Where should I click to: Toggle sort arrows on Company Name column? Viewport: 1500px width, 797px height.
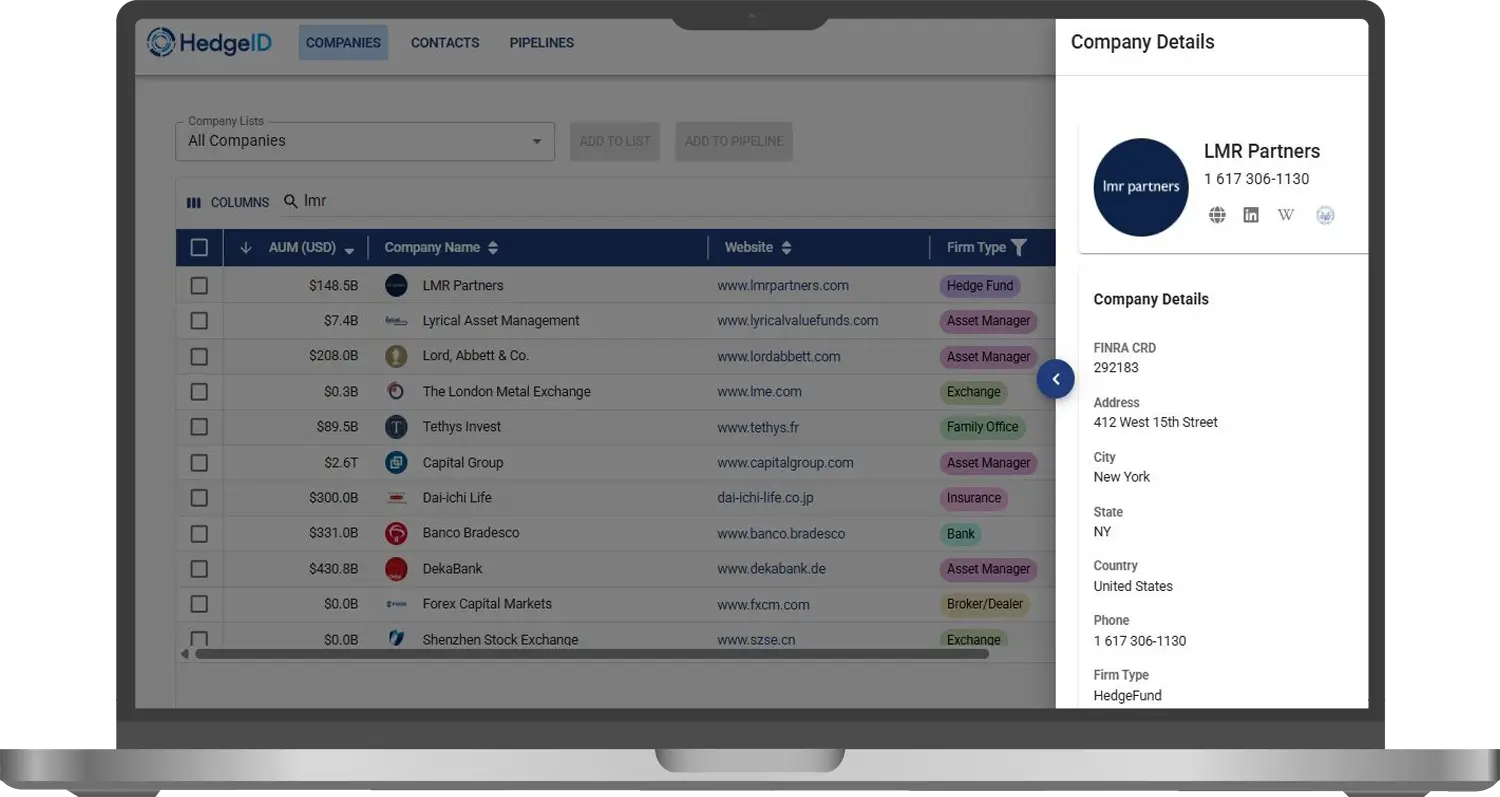[x=493, y=247]
